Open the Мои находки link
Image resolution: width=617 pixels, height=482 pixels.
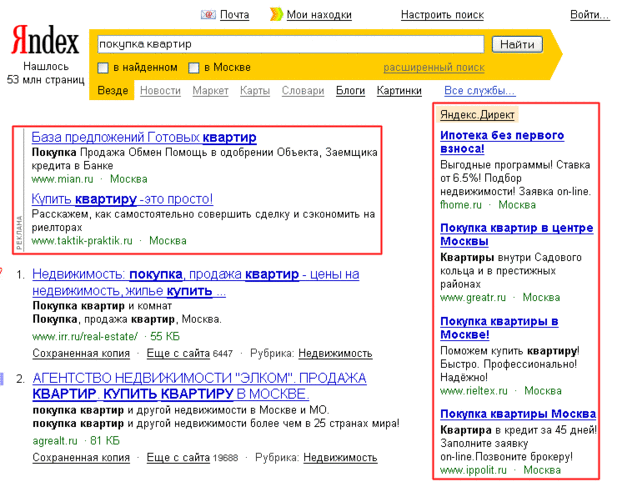point(319,15)
